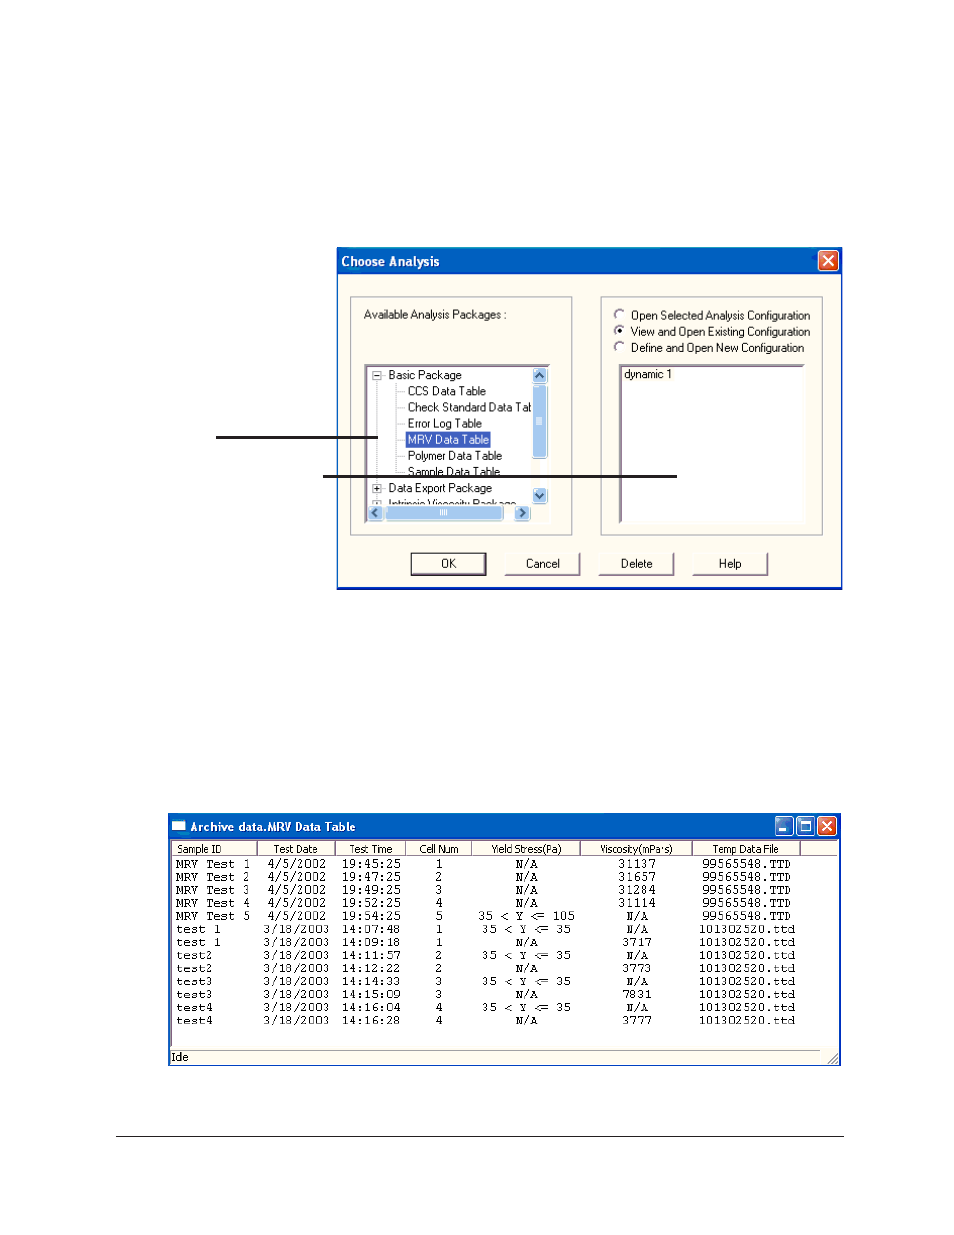
Task: Click package tree scroll right arrow
Action: point(522,513)
